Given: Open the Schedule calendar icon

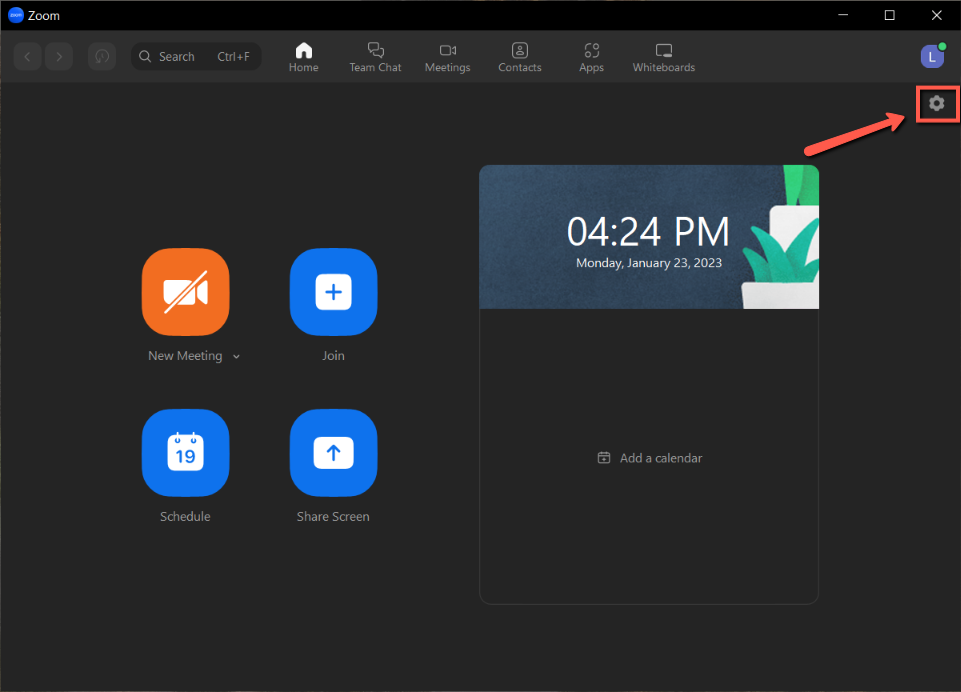Looking at the screenshot, I should (186, 453).
